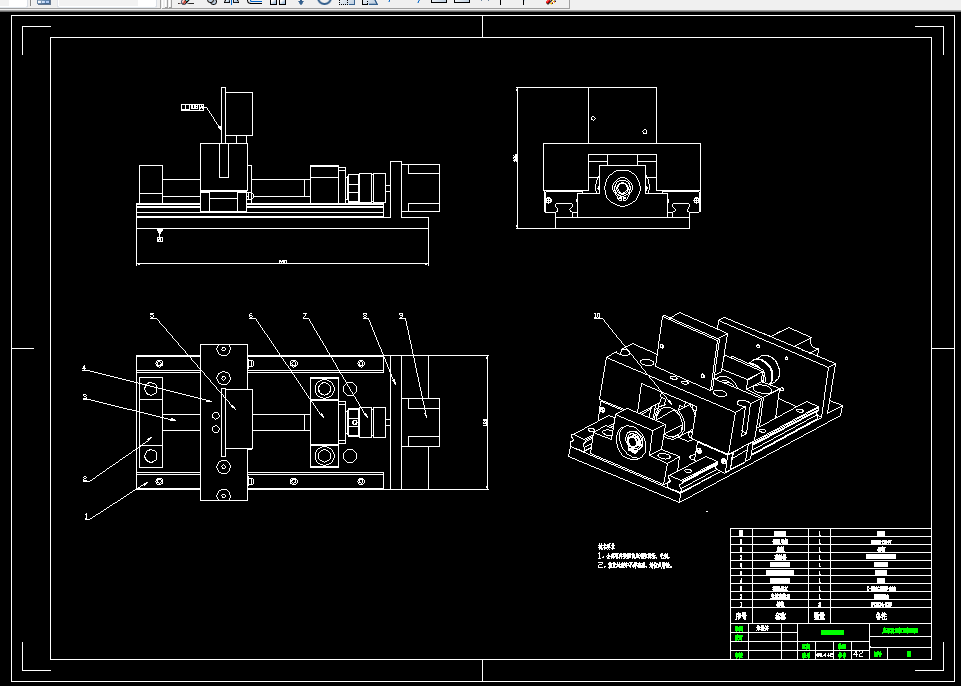Click the 备注 header cell in parts list

point(881,616)
